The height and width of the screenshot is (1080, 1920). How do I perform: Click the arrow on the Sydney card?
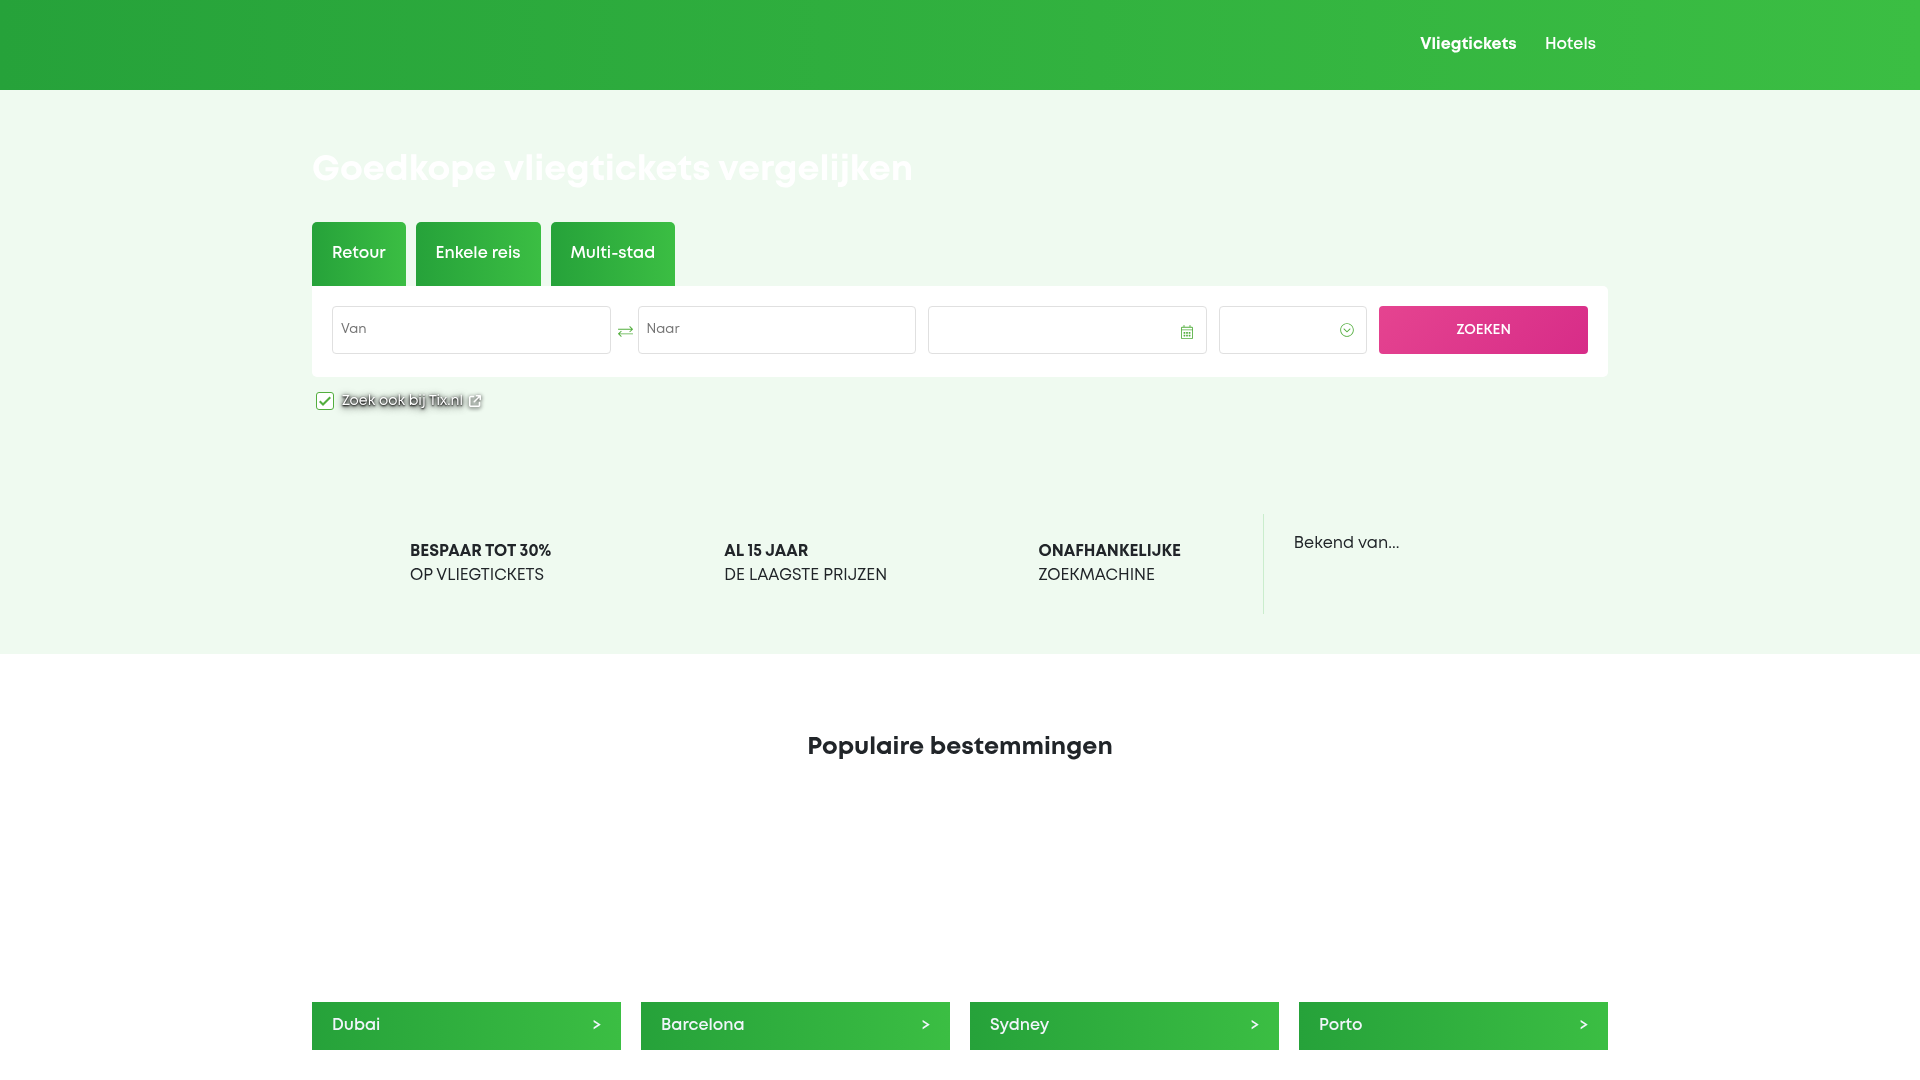(x=1254, y=1025)
